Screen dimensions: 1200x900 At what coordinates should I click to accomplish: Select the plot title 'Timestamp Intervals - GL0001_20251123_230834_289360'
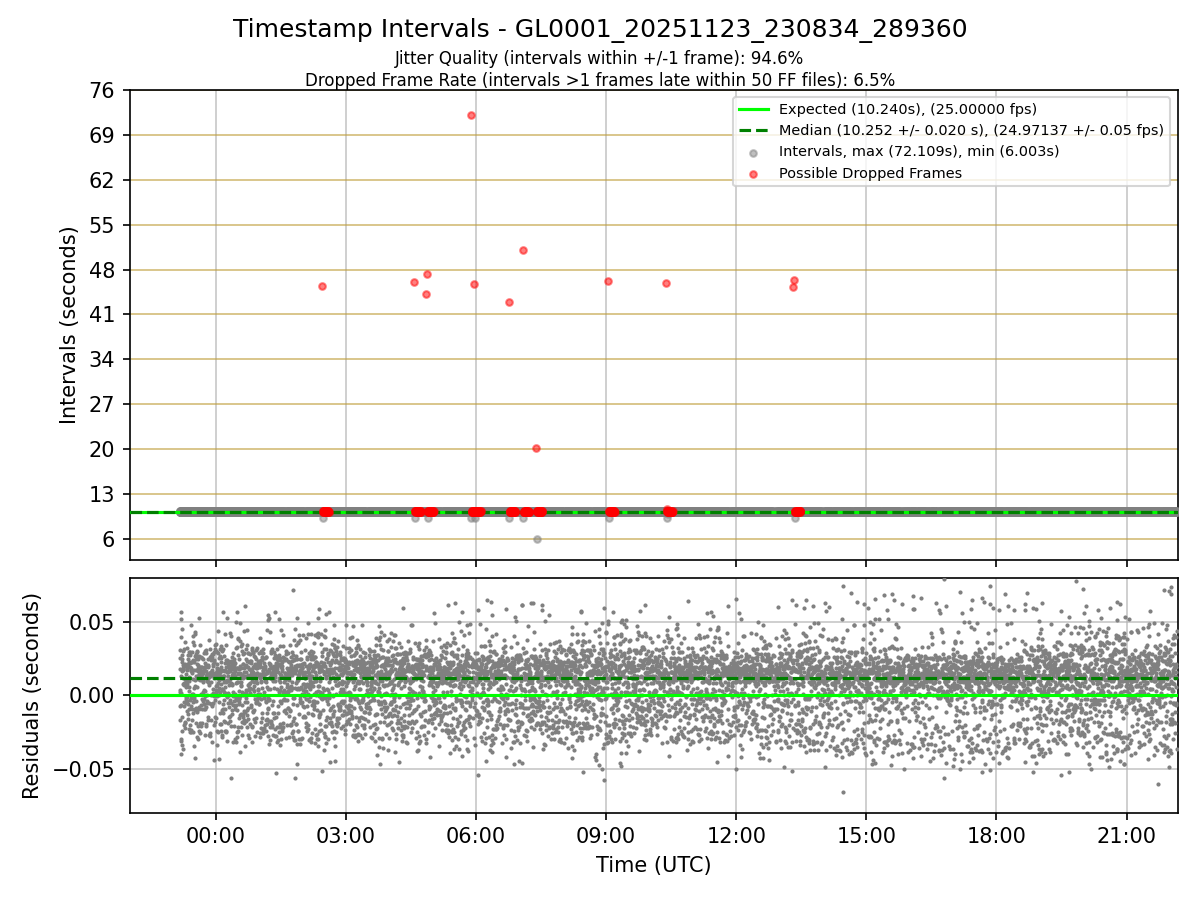[600, 29]
